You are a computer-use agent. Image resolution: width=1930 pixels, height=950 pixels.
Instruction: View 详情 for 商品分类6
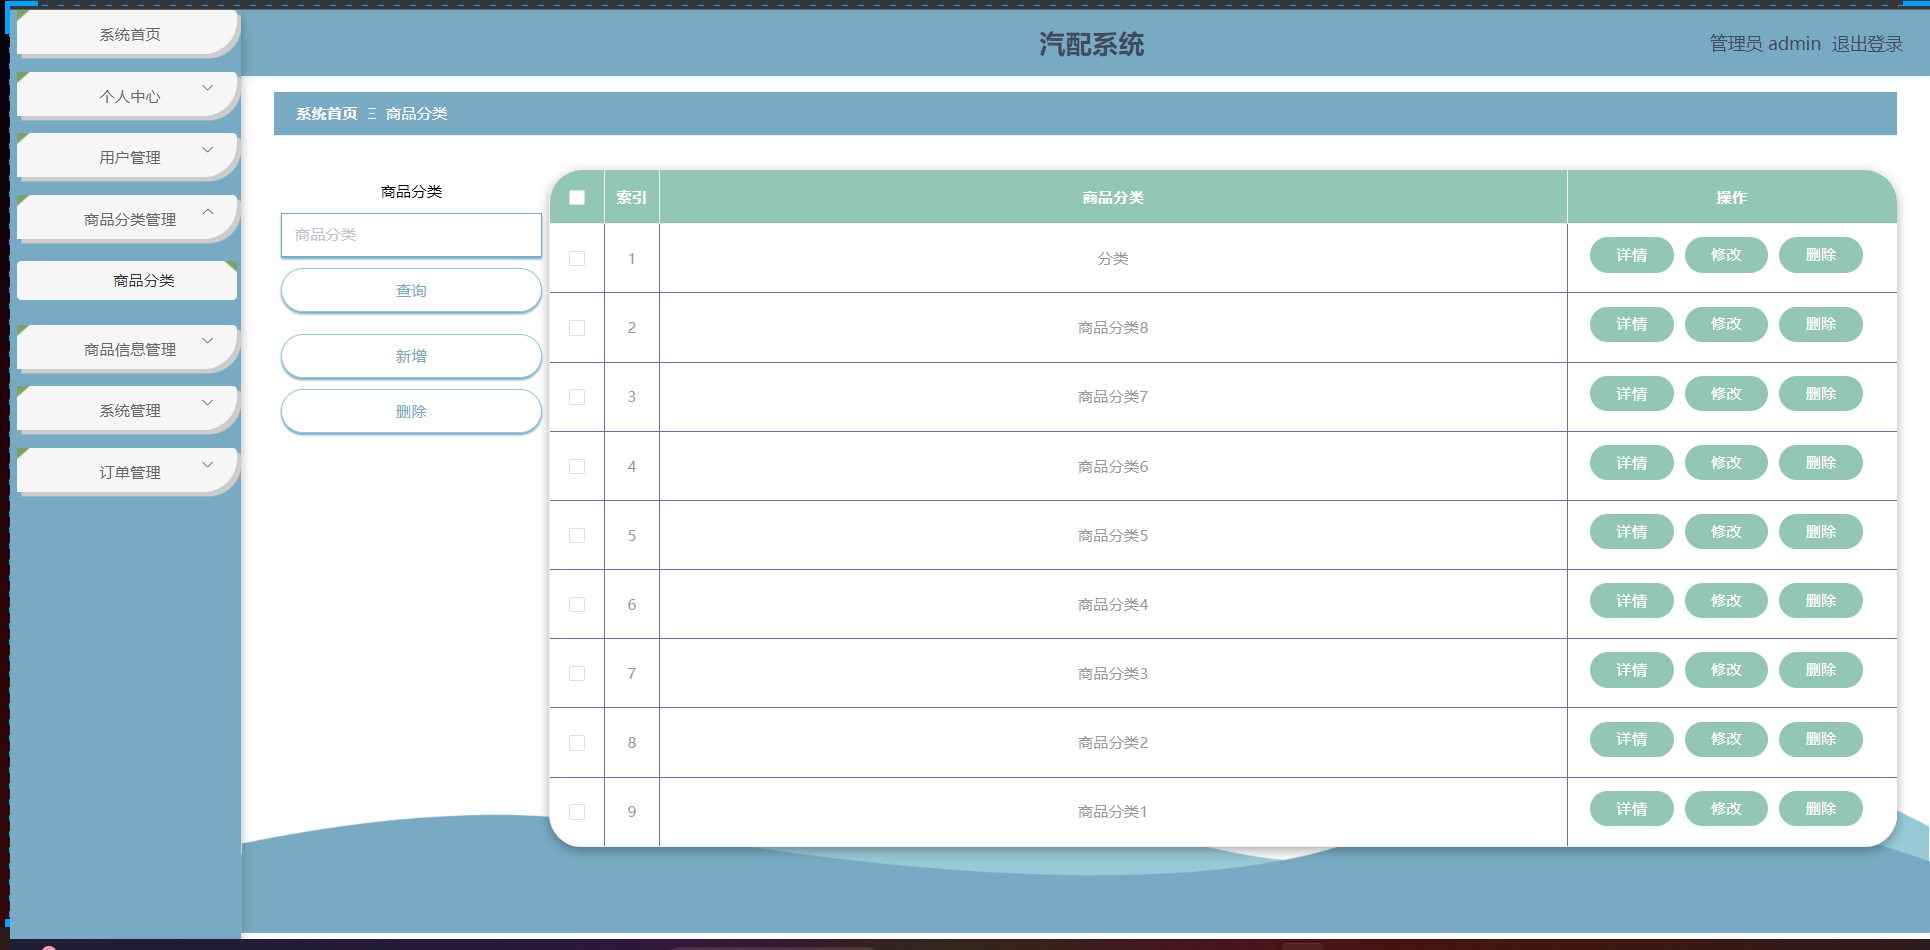[1631, 463]
